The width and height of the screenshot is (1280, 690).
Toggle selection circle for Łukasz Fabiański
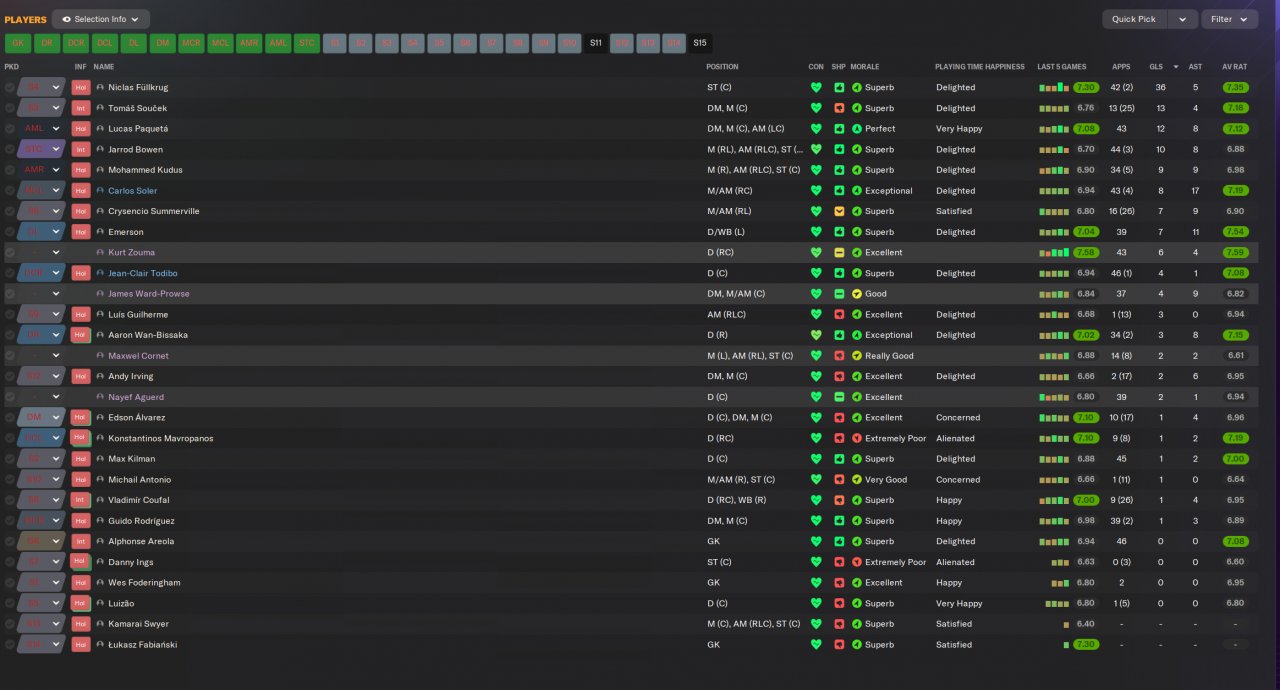(x=10, y=644)
